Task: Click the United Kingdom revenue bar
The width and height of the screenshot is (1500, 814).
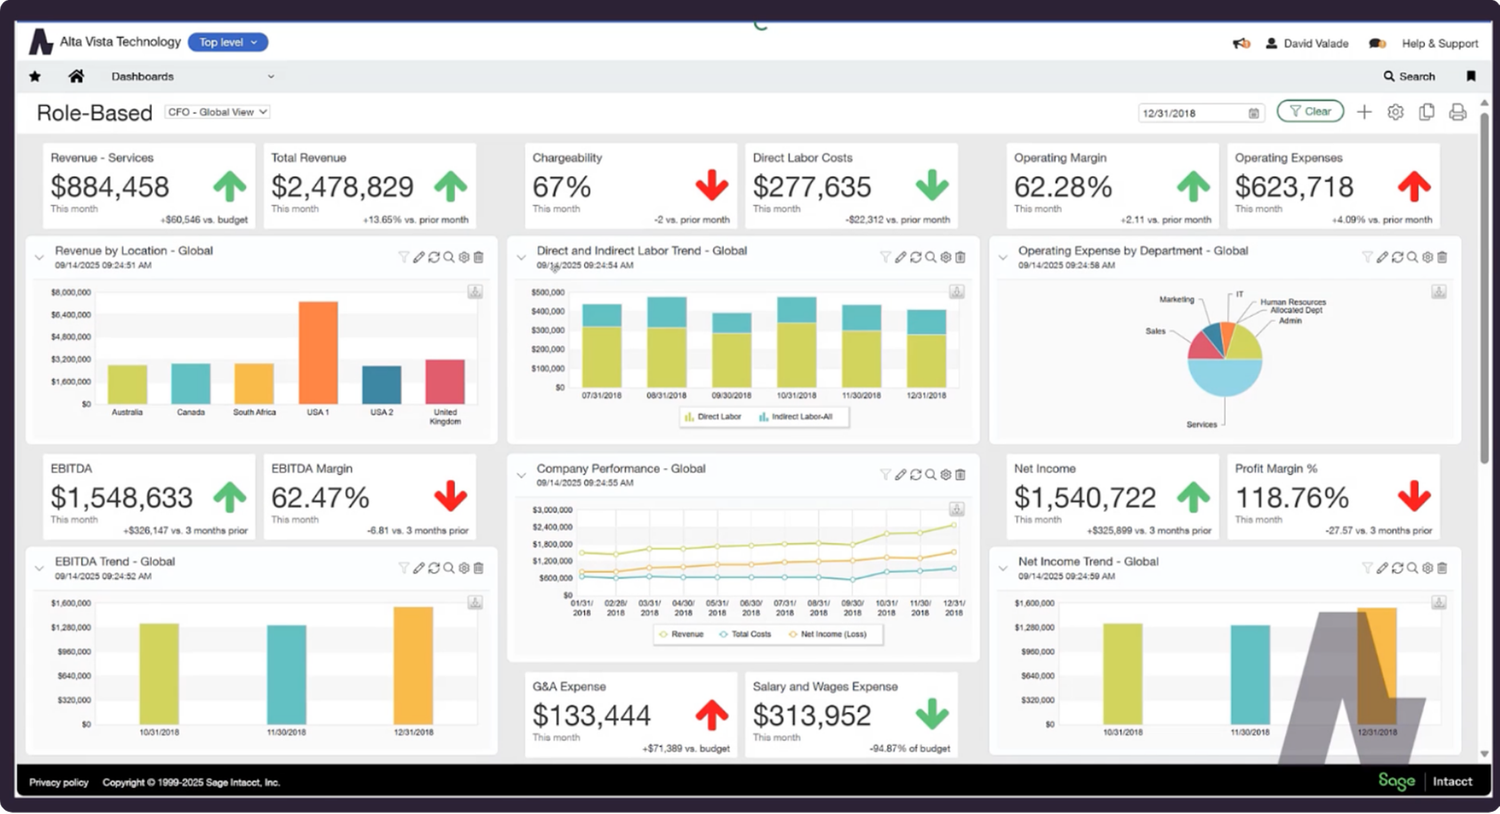Action: (445, 382)
